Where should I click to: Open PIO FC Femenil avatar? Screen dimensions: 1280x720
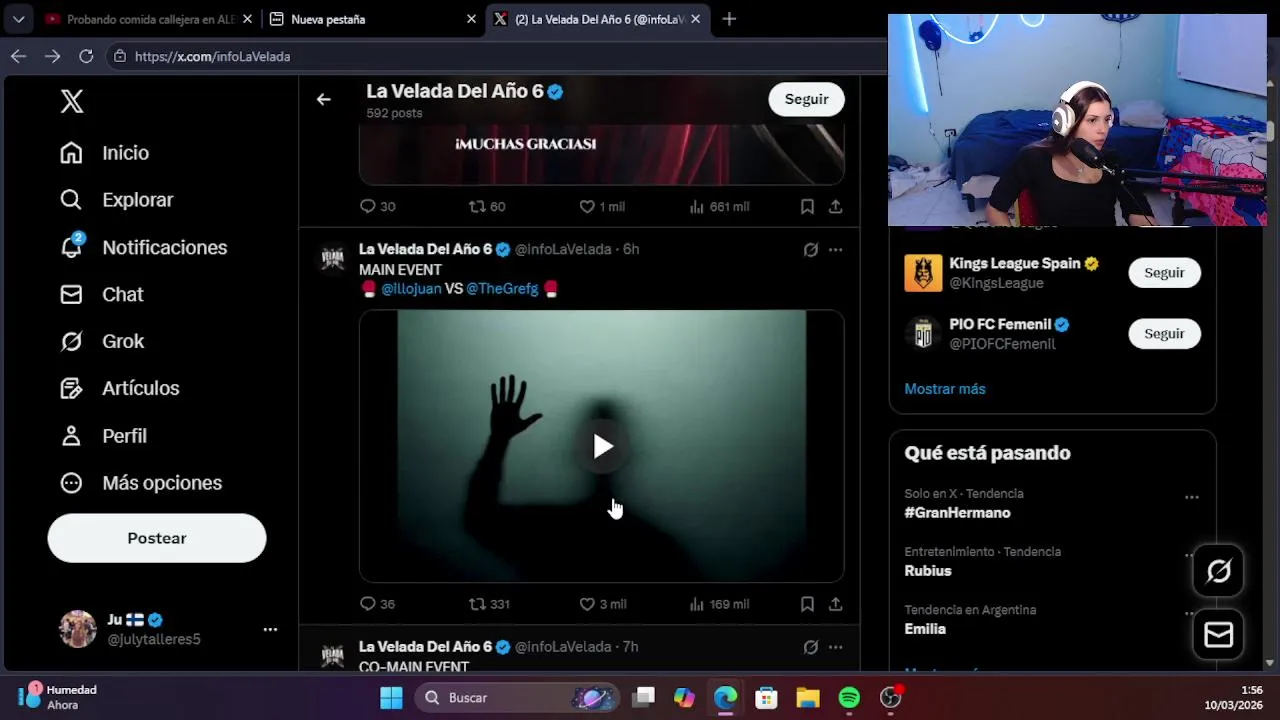click(x=923, y=334)
